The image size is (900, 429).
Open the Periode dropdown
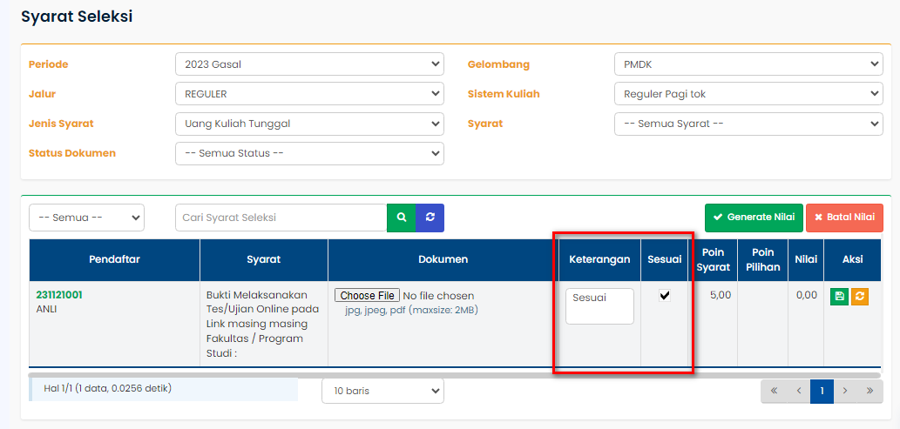(x=308, y=64)
